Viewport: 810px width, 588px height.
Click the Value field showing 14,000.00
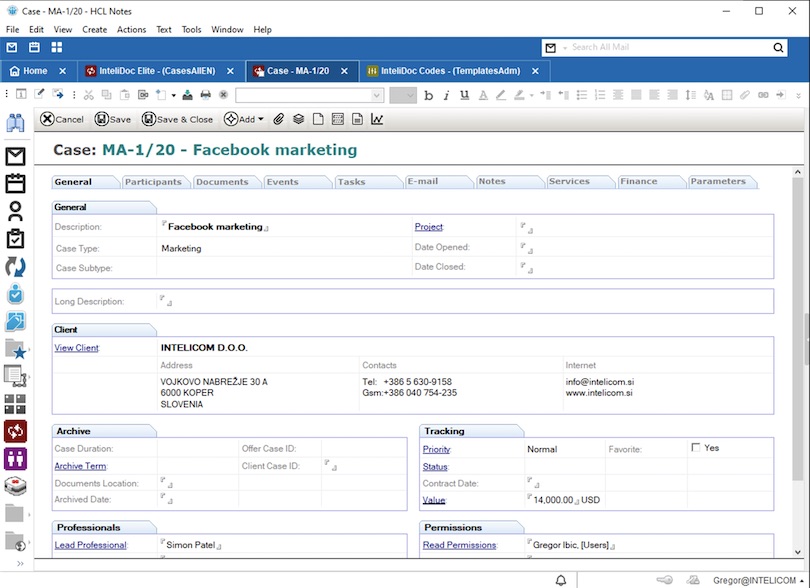553,500
